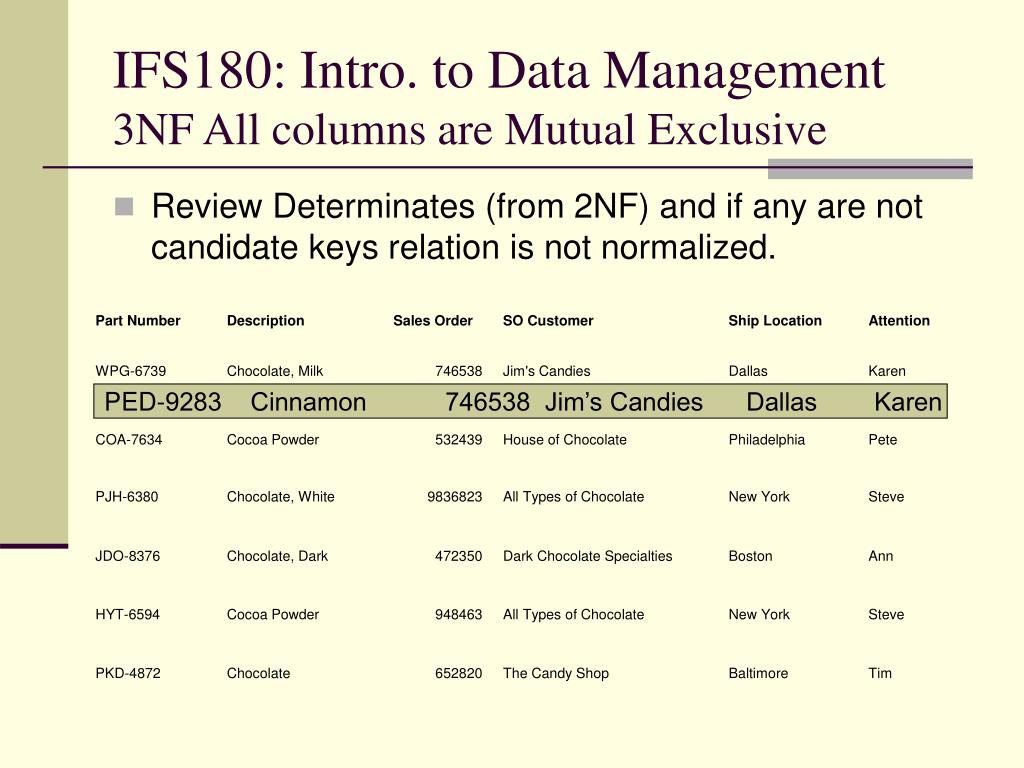Click the gray accent bar under the title

pos(870,169)
